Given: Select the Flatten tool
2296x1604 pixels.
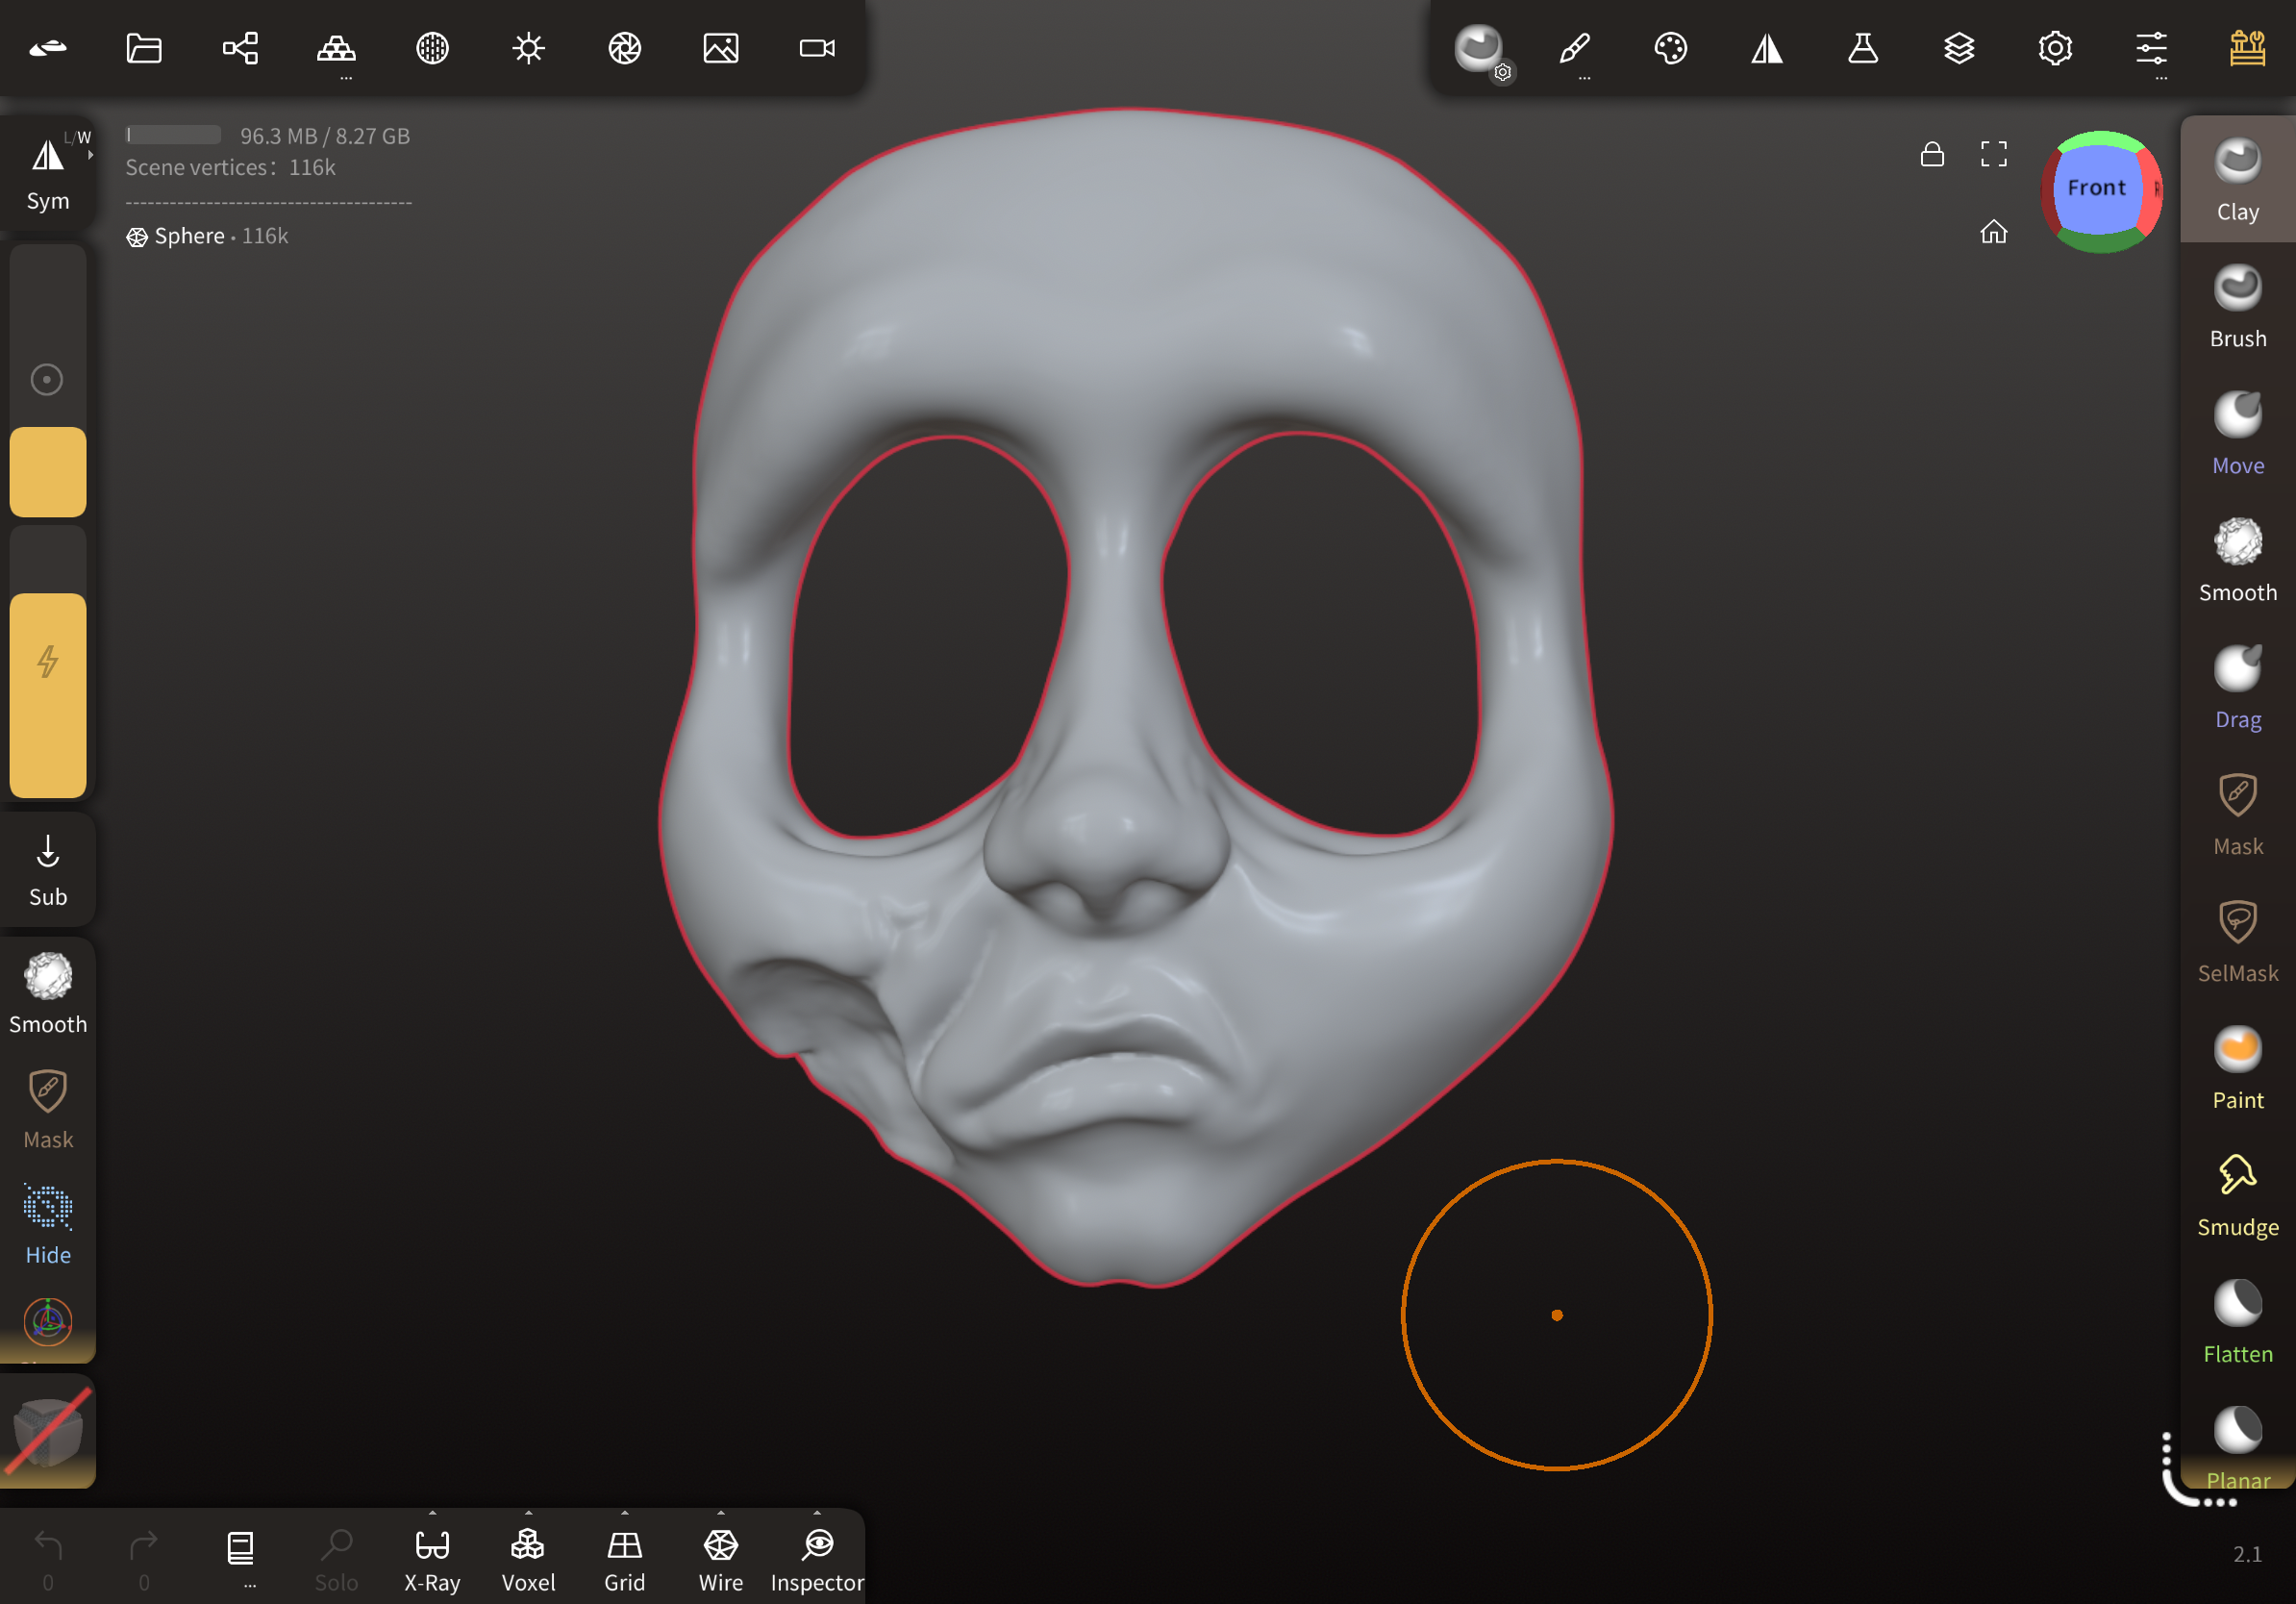Looking at the screenshot, I should 2237,1322.
